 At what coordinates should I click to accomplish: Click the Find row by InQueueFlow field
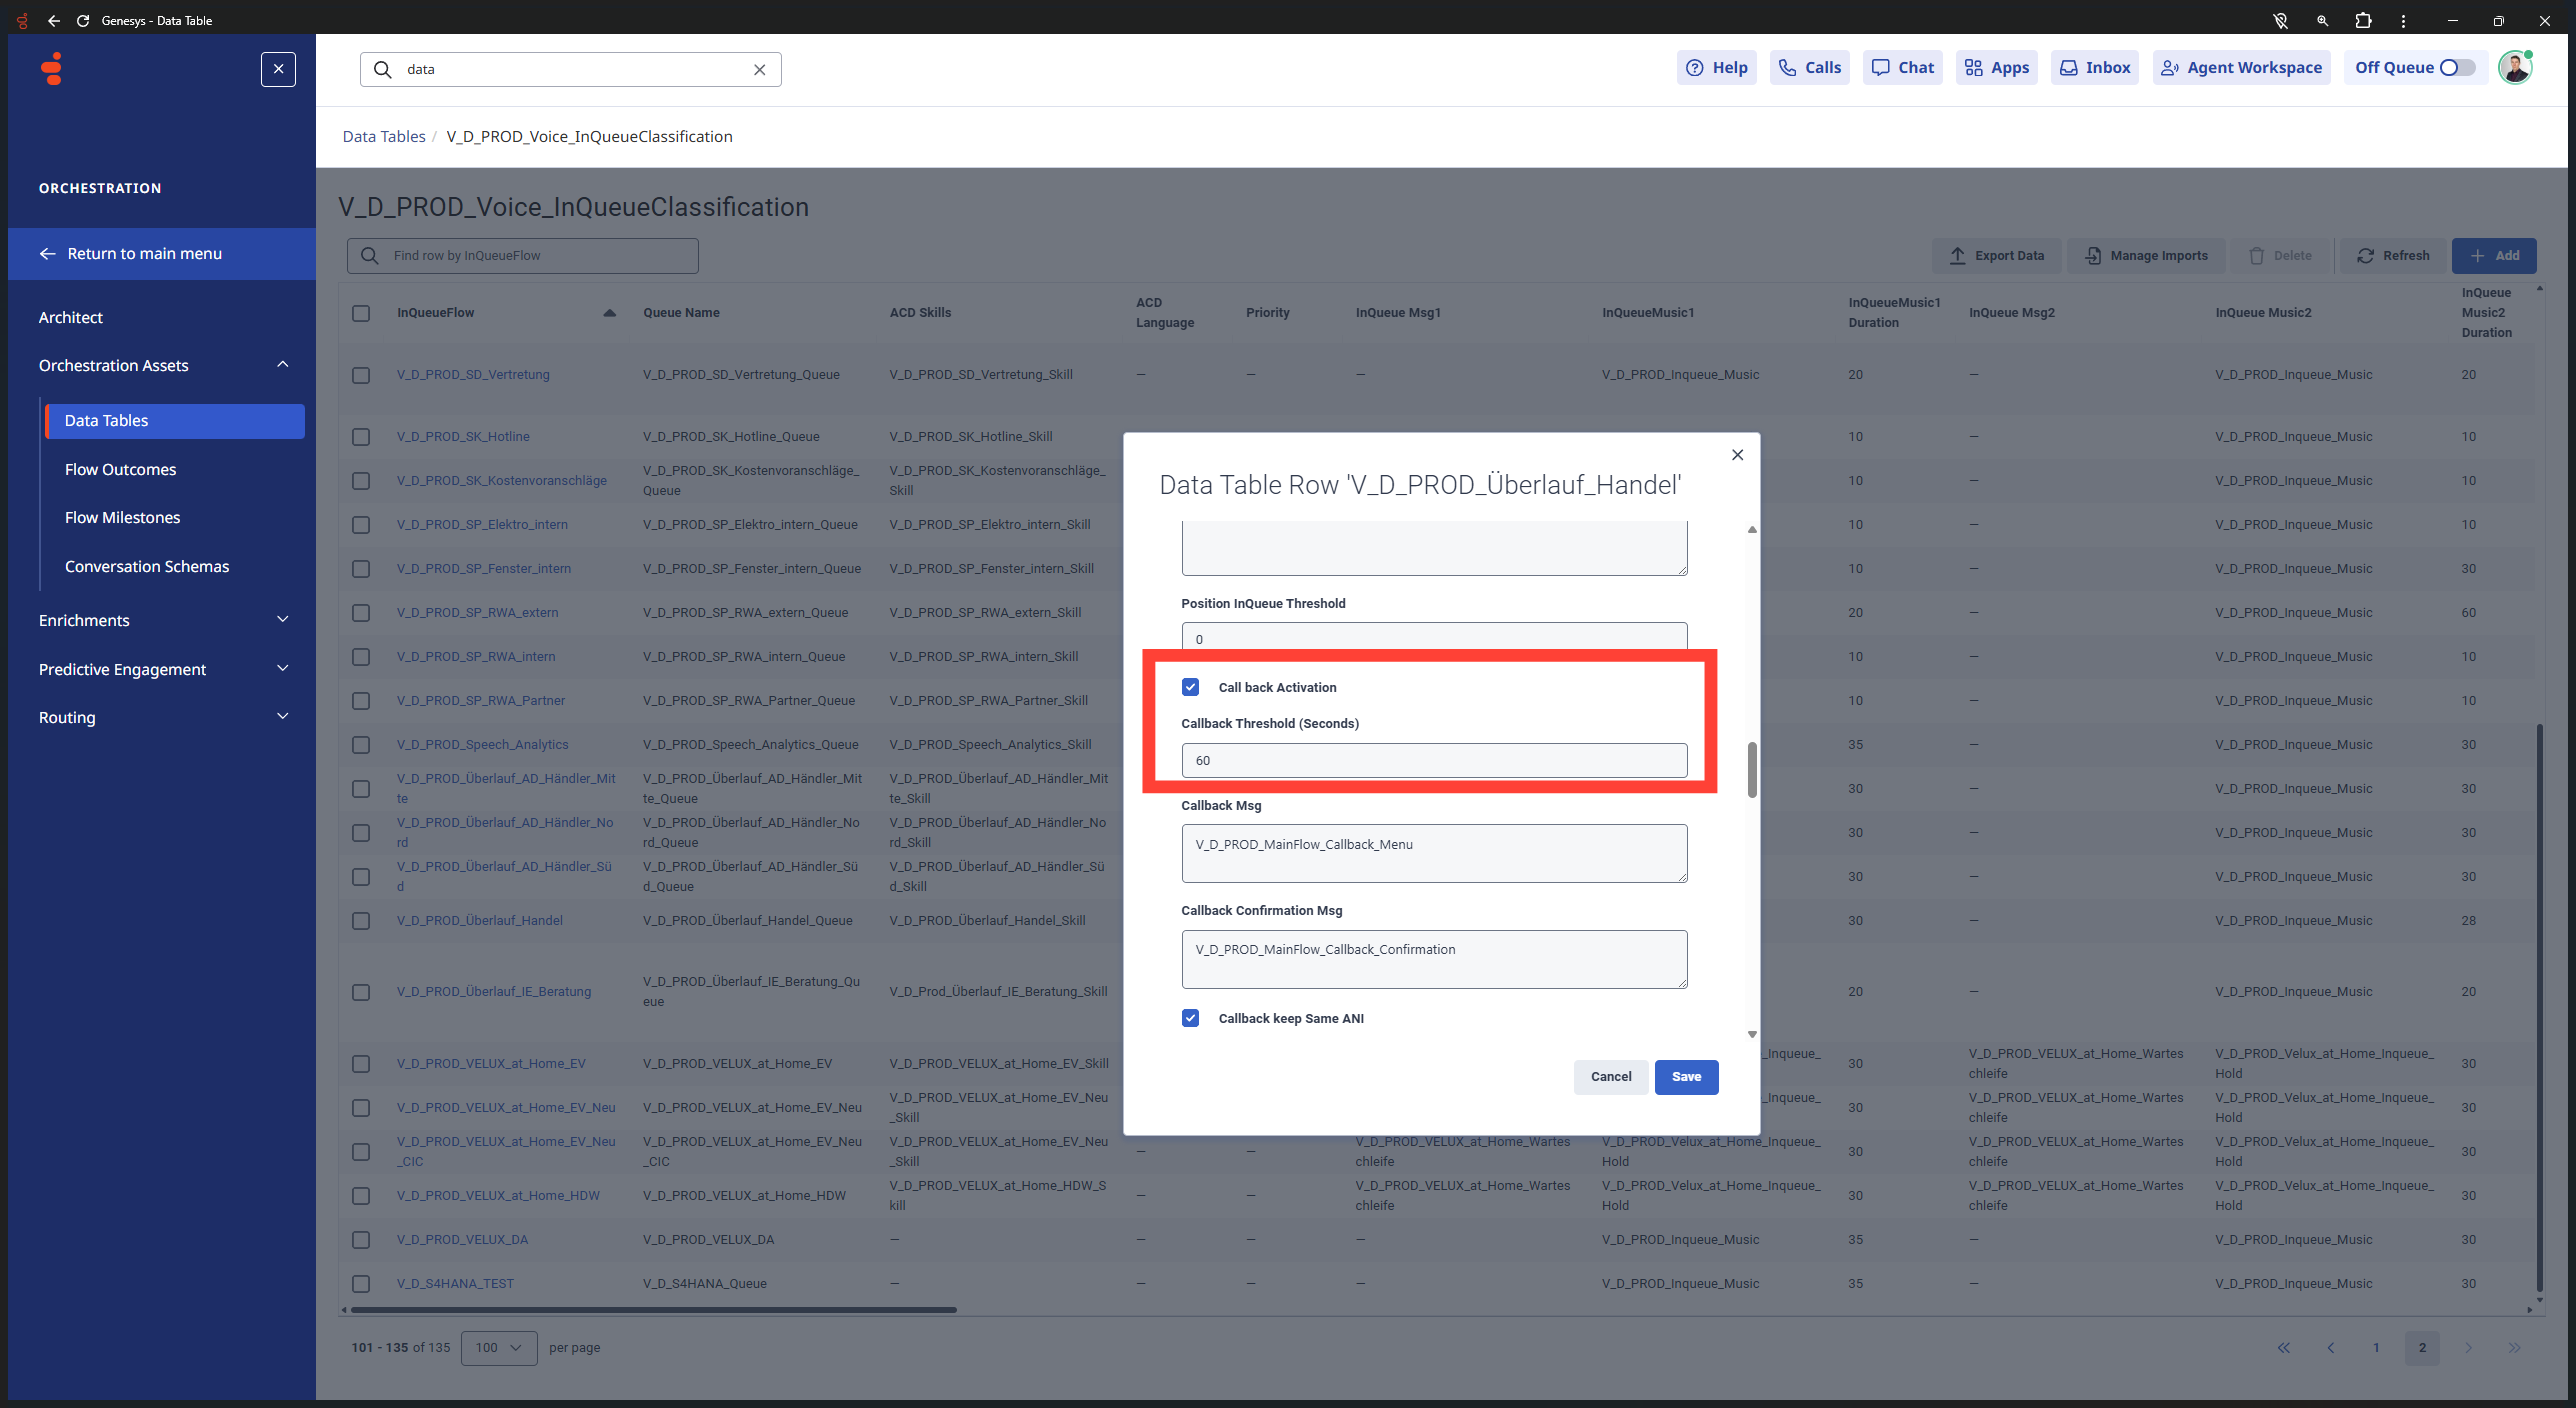click(x=522, y=256)
